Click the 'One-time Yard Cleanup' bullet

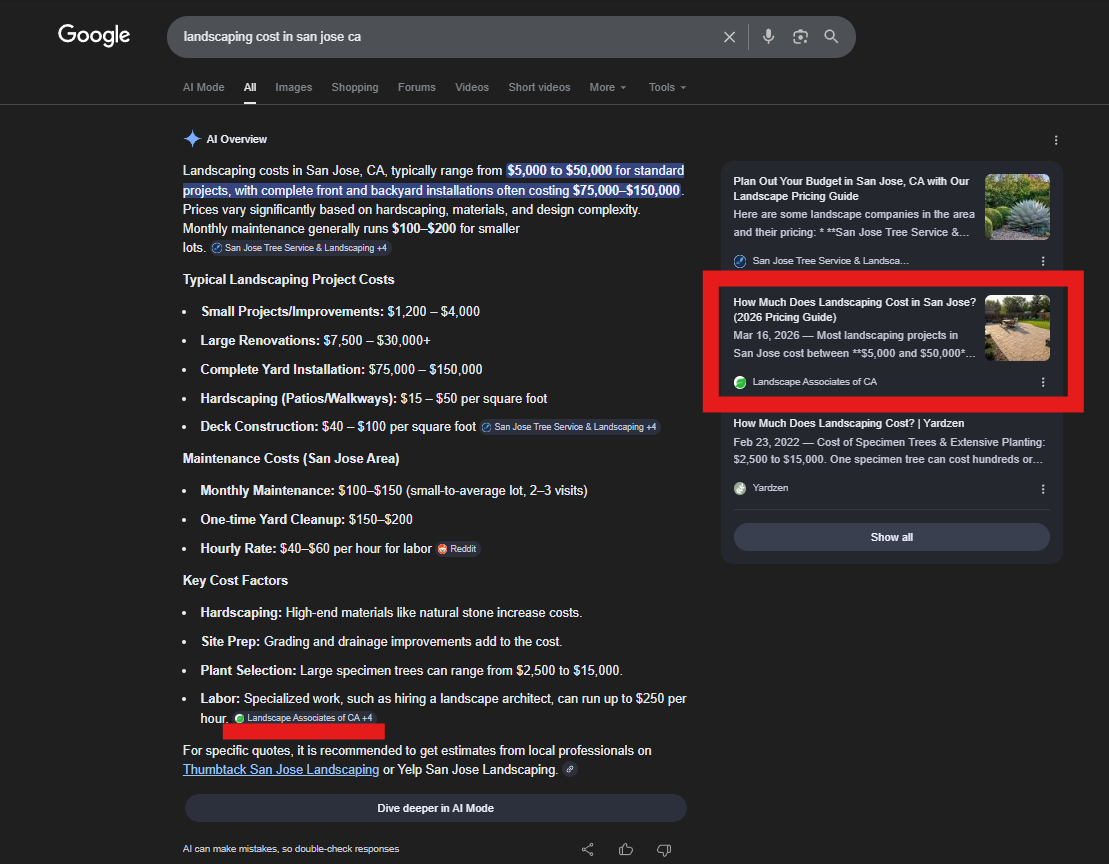[x=306, y=520]
